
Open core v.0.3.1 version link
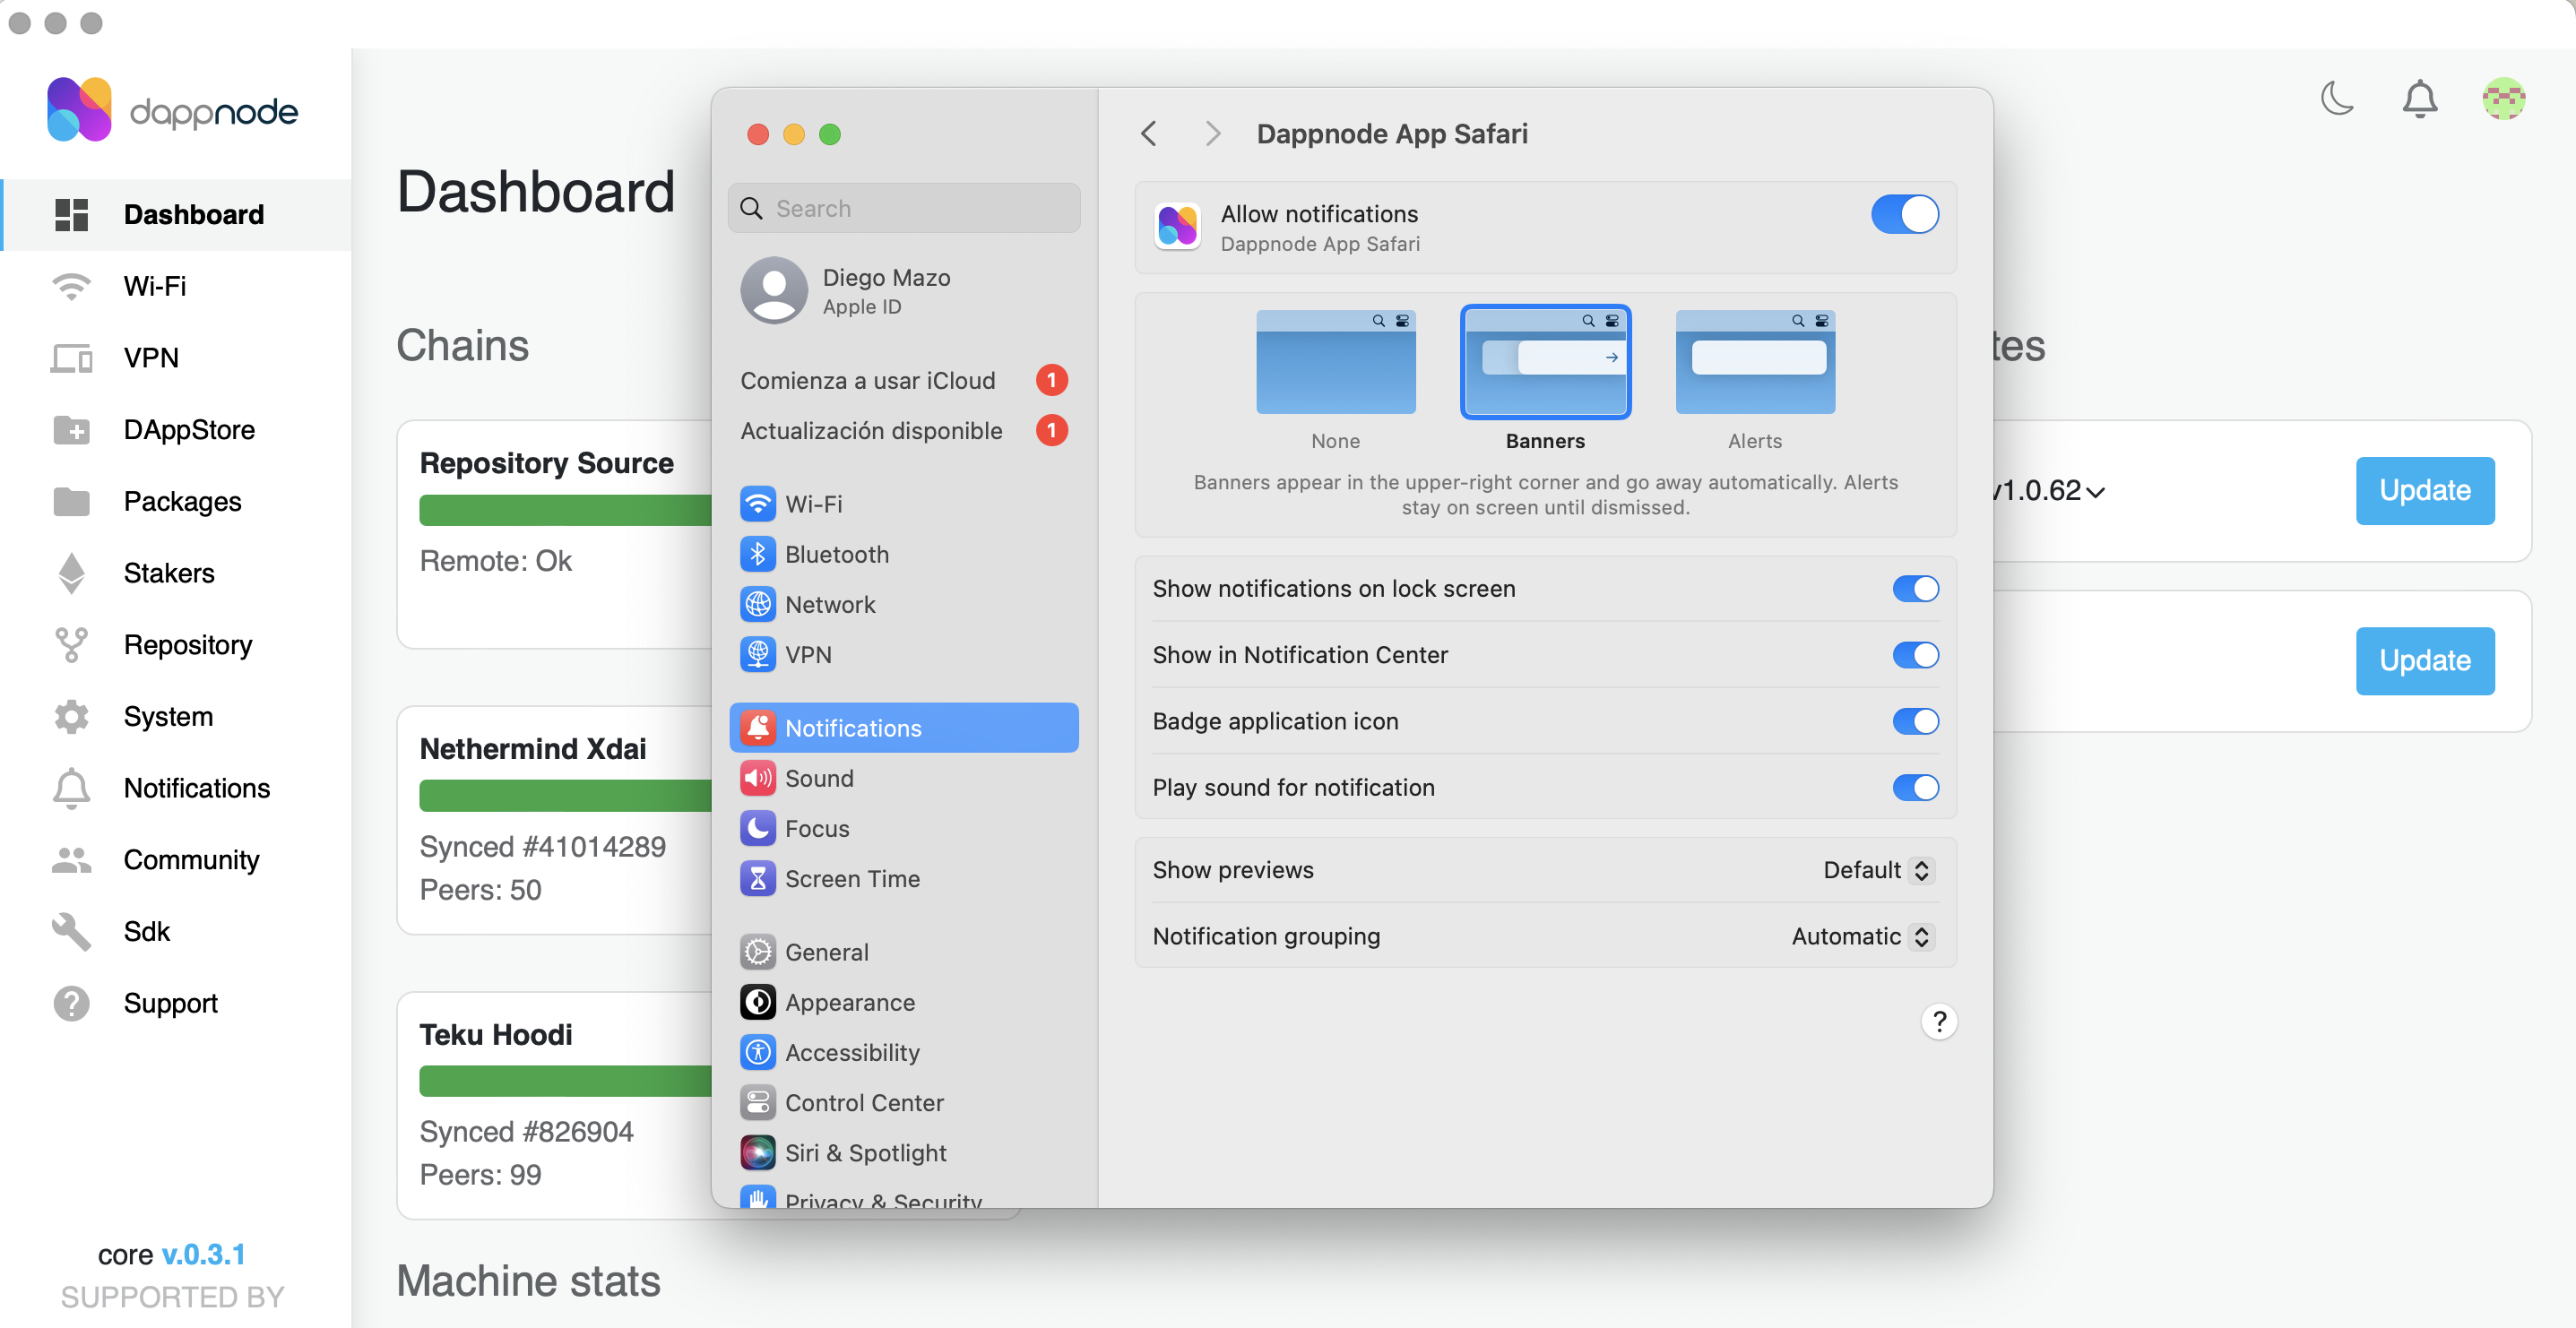click(203, 1254)
